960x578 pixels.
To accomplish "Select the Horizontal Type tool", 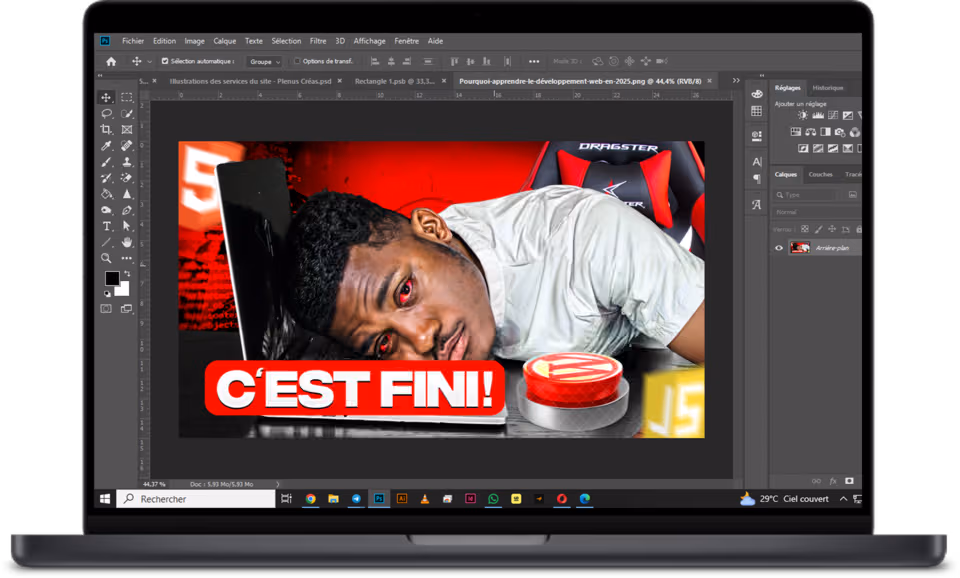I will [106, 226].
